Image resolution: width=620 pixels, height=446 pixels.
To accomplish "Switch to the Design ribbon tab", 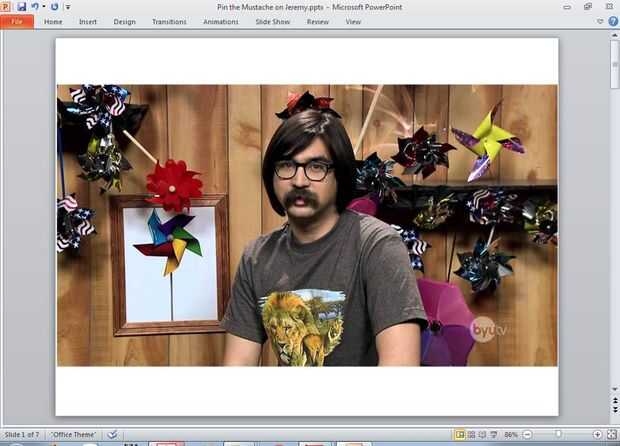I will [125, 22].
